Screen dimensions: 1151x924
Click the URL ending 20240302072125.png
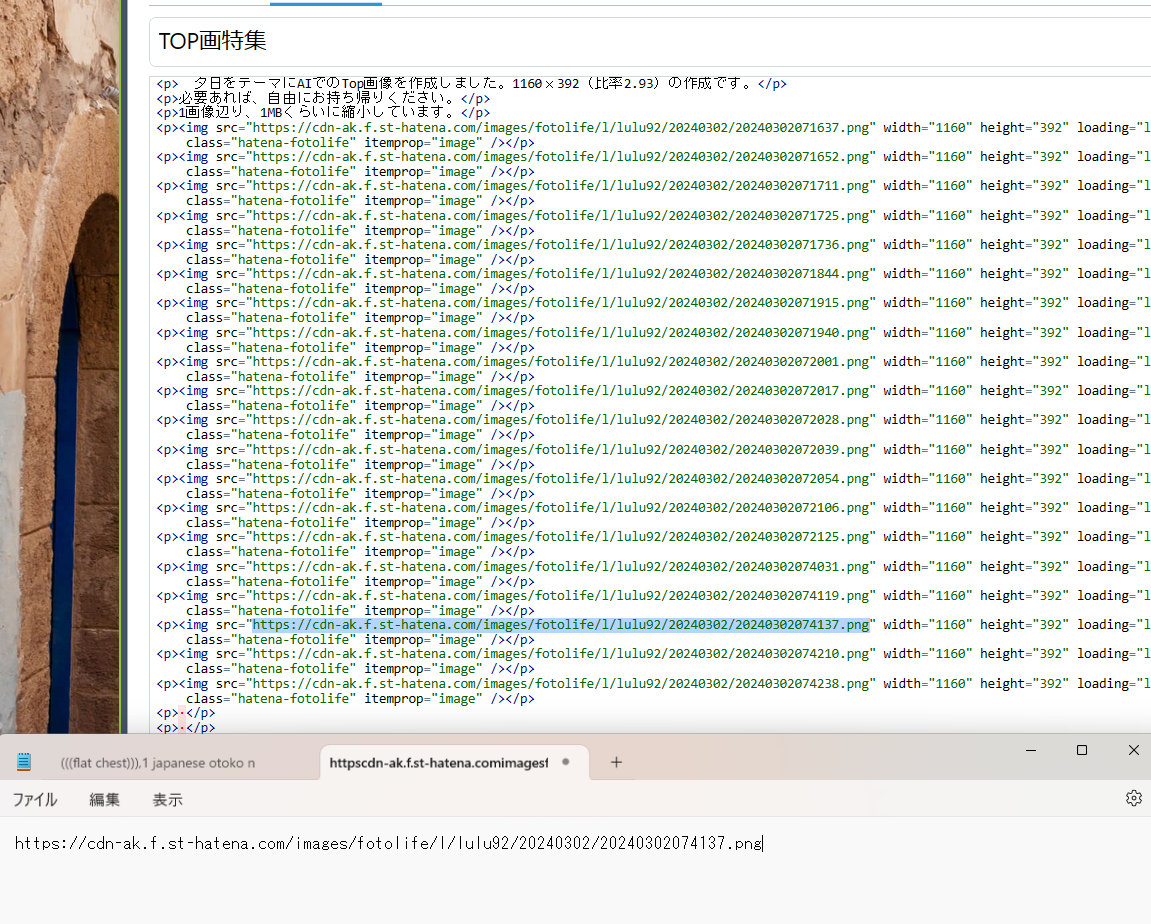pyautogui.click(x=561, y=536)
